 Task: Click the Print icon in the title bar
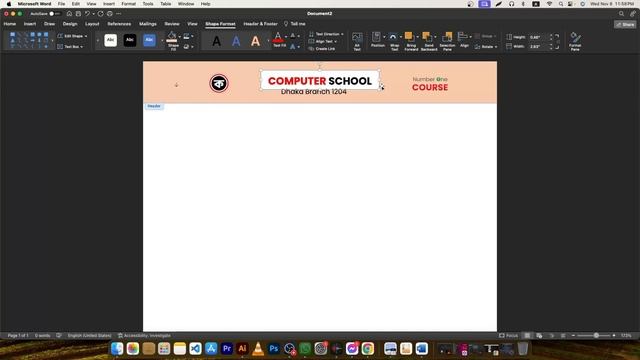(x=110, y=14)
